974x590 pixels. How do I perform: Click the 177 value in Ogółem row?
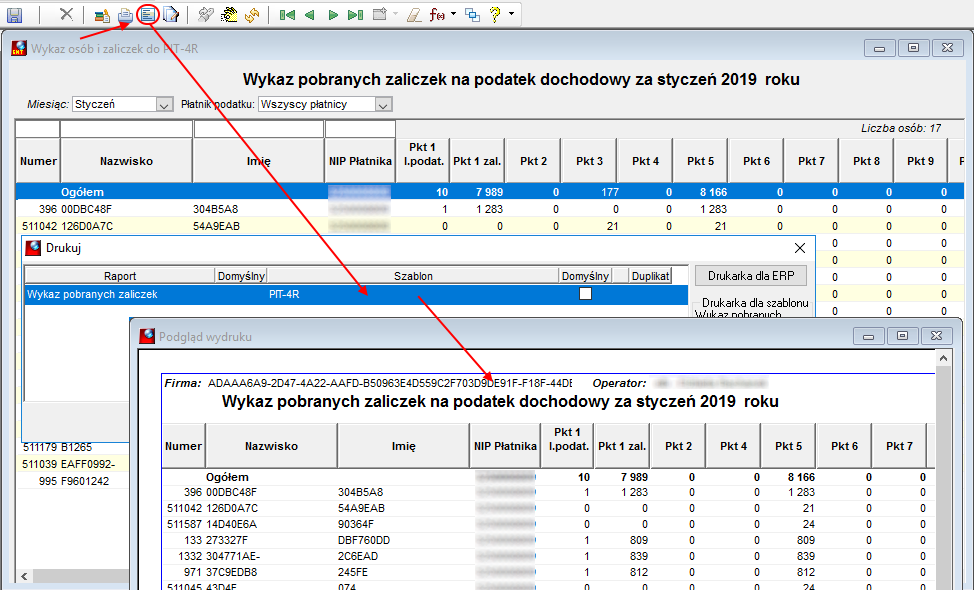[x=610, y=192]
